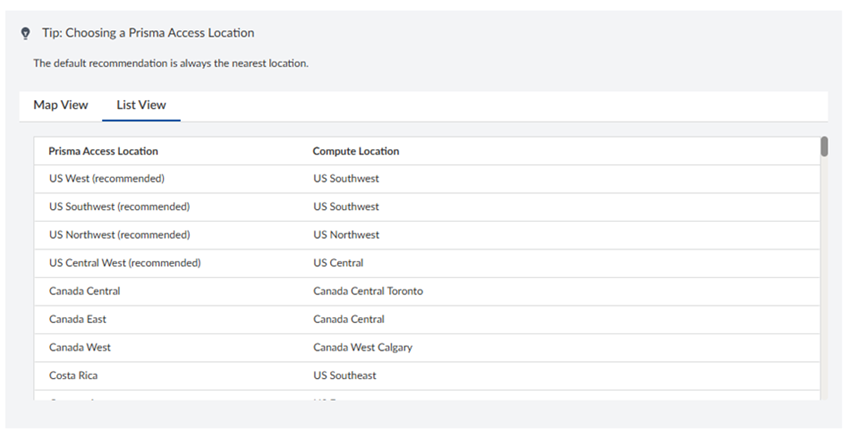Click the US Northwest compute location cell
The width and height of the screenshot is (850, 438).
click(x=346, y=235)
